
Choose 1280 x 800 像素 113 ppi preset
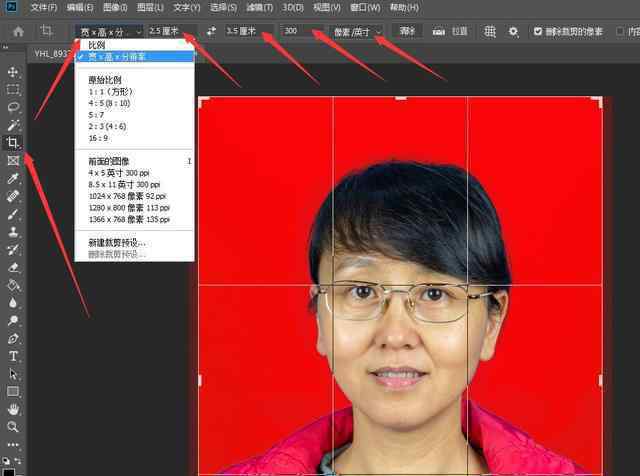click(134, 208)
